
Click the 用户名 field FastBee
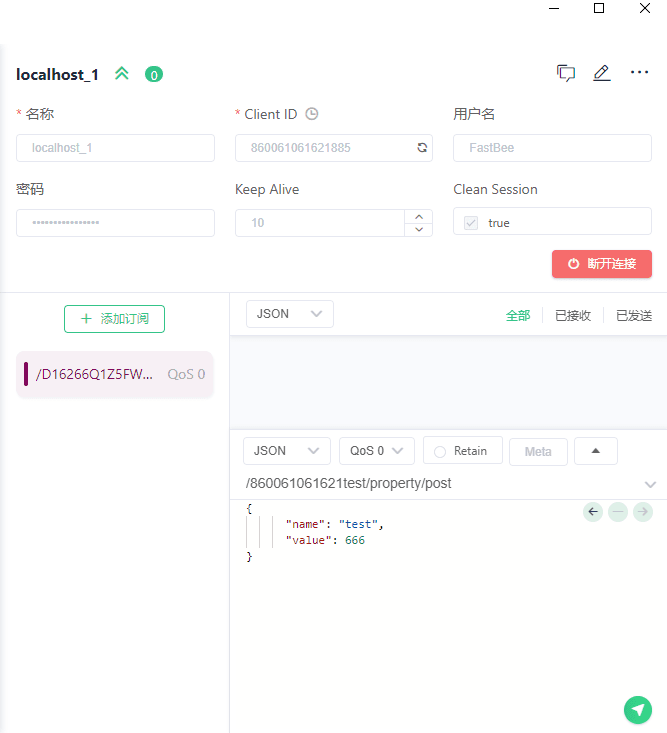(552, 148)
